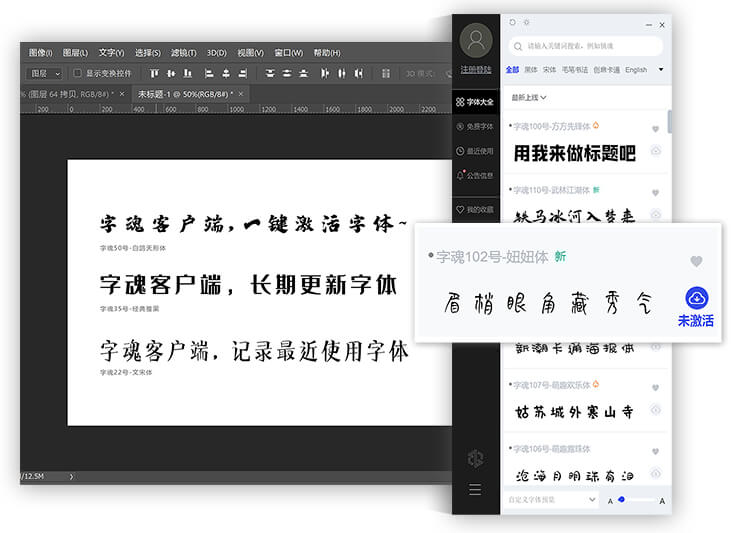This screenshot has height=533, width=731.
Task: Open 我的收藏 favorites in sidebar
Action: 474,210
